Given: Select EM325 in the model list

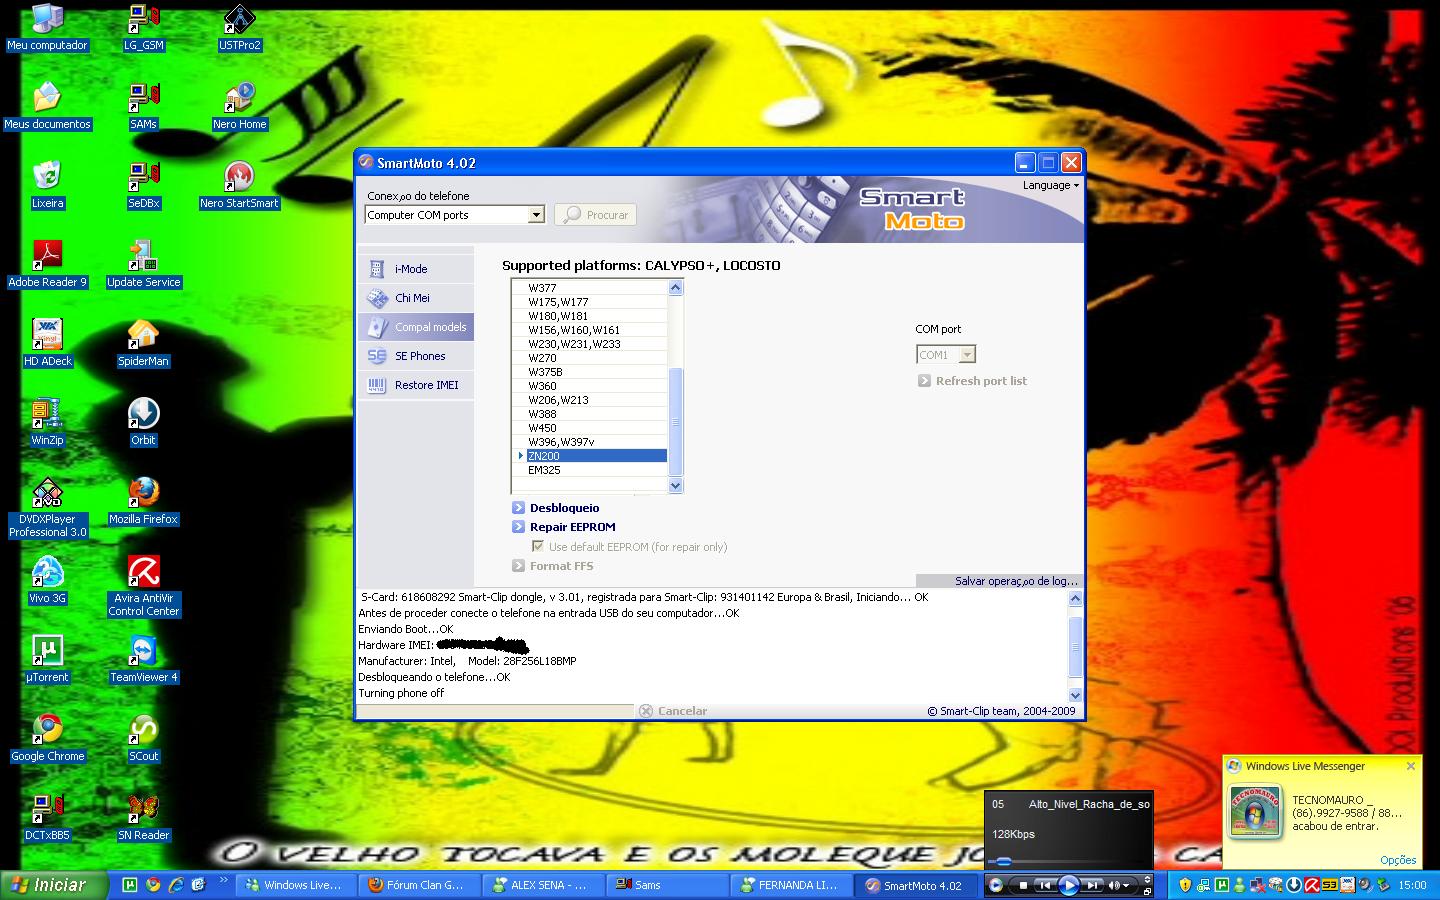Looking at the screenshot, I should tap(596, 470).
